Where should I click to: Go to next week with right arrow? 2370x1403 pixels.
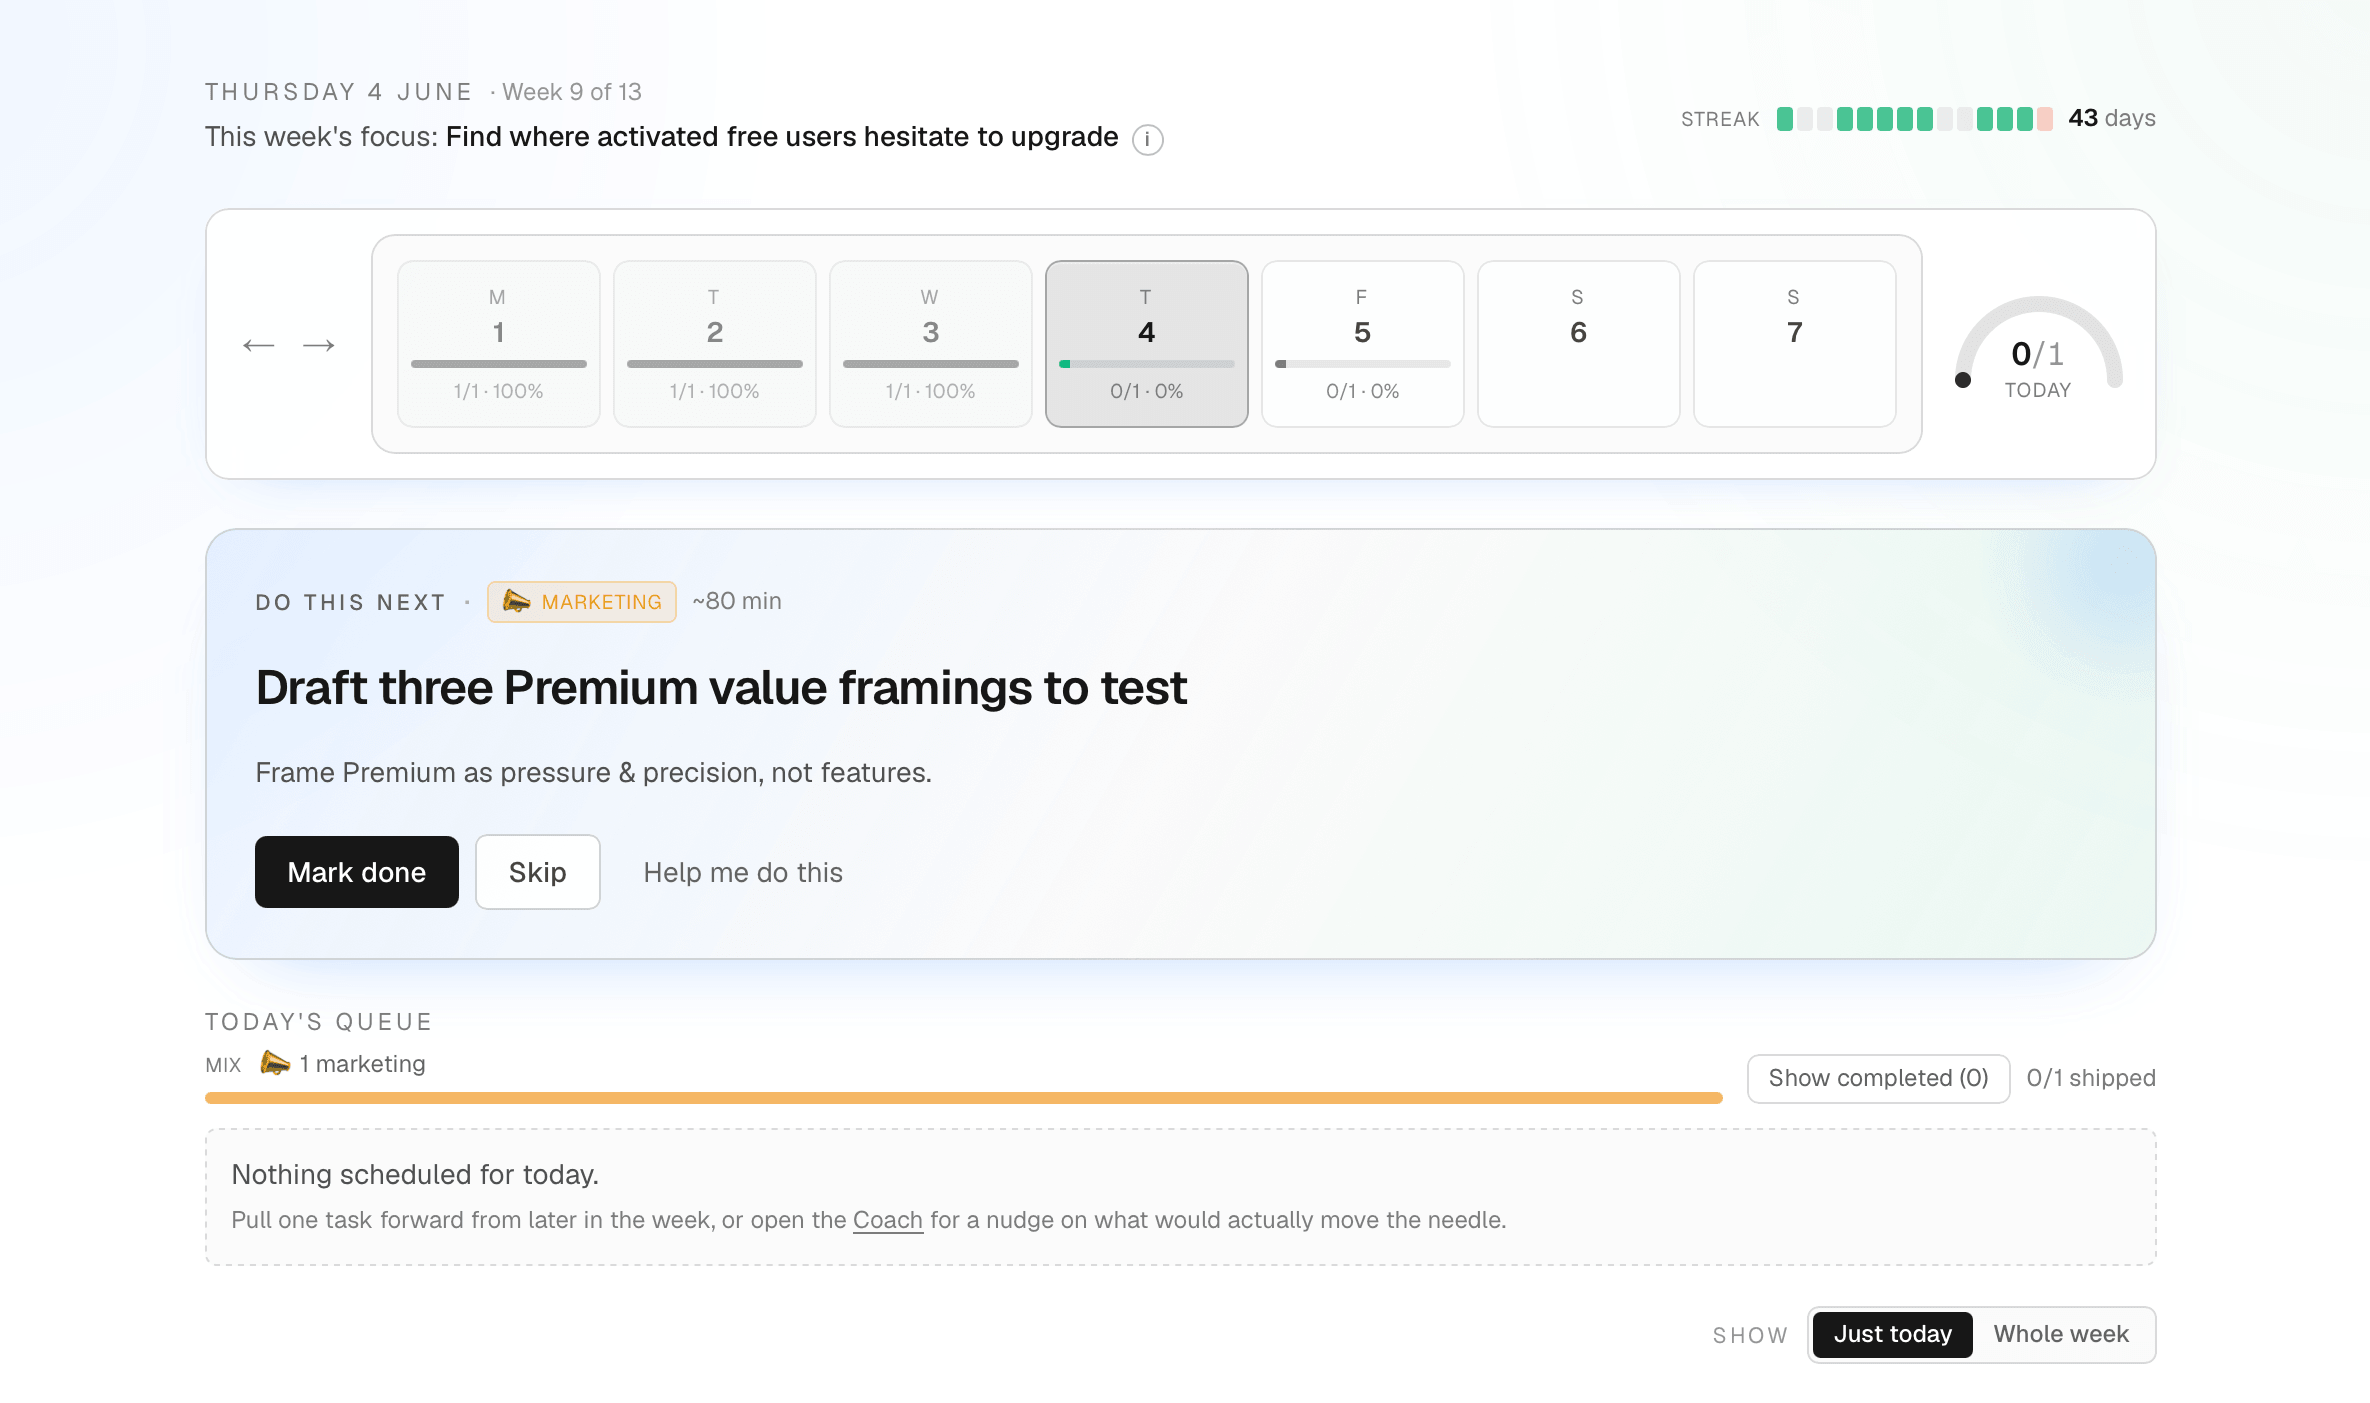[x=319, y=345]
